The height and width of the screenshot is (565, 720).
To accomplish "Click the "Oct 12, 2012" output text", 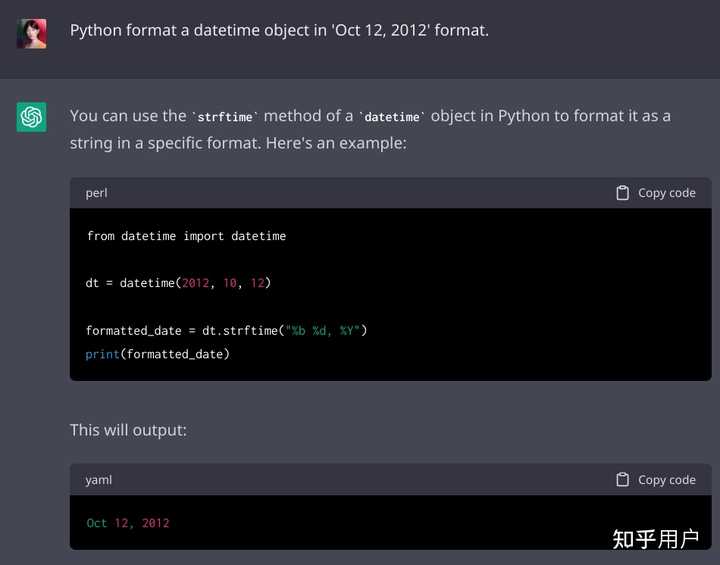I will [x=128, y=523].
